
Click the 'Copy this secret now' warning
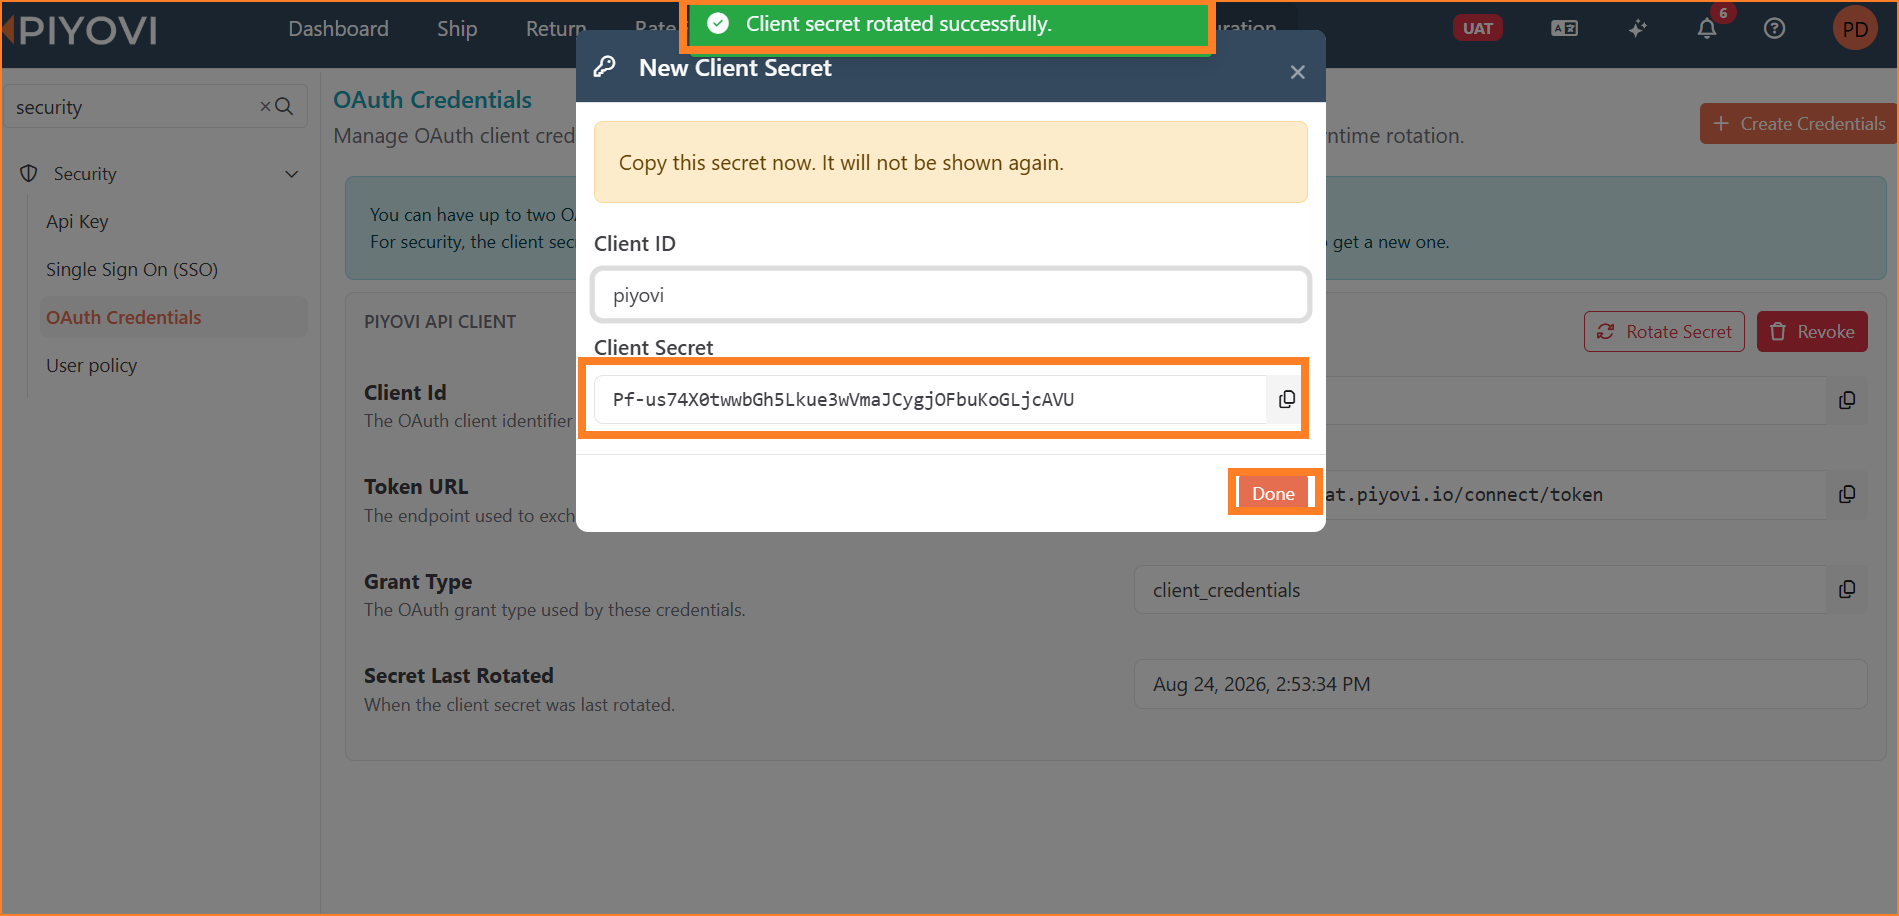tap(950, 162)
